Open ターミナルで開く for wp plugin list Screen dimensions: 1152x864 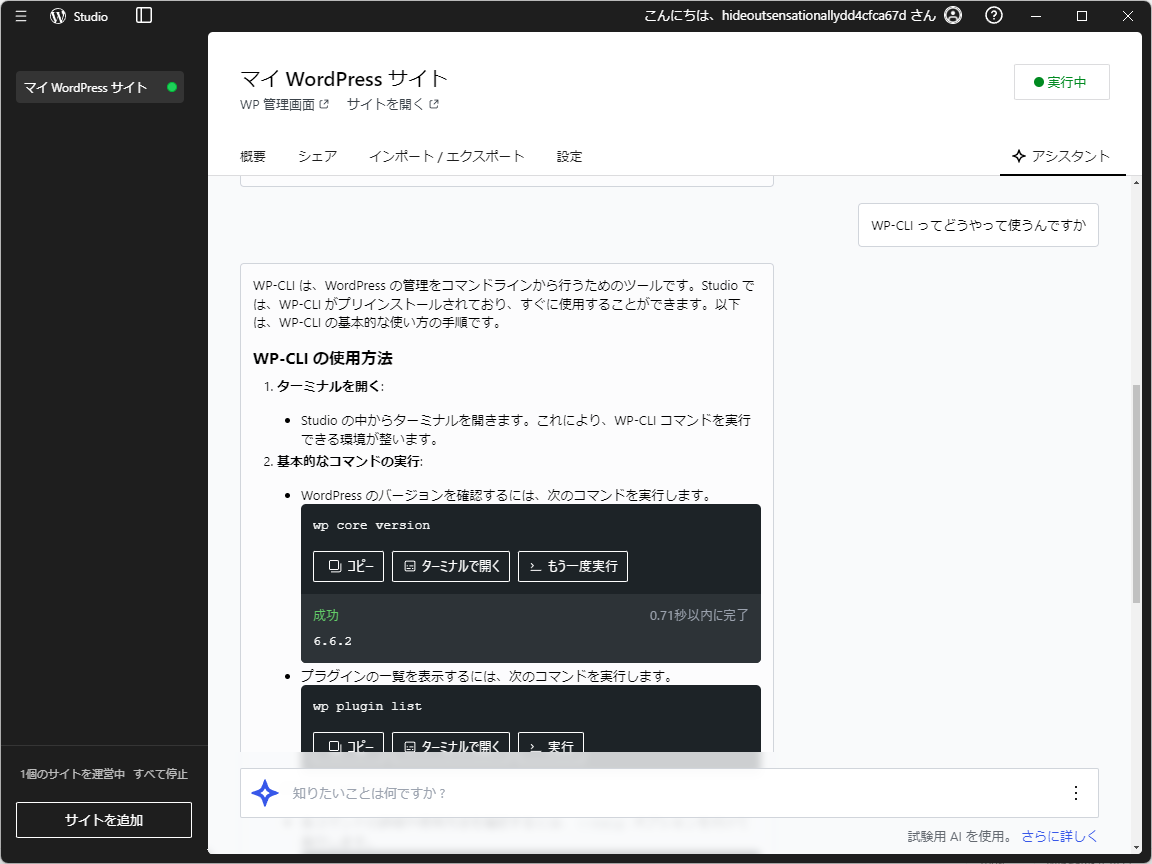pyautogui.click(x=450, y=747)
